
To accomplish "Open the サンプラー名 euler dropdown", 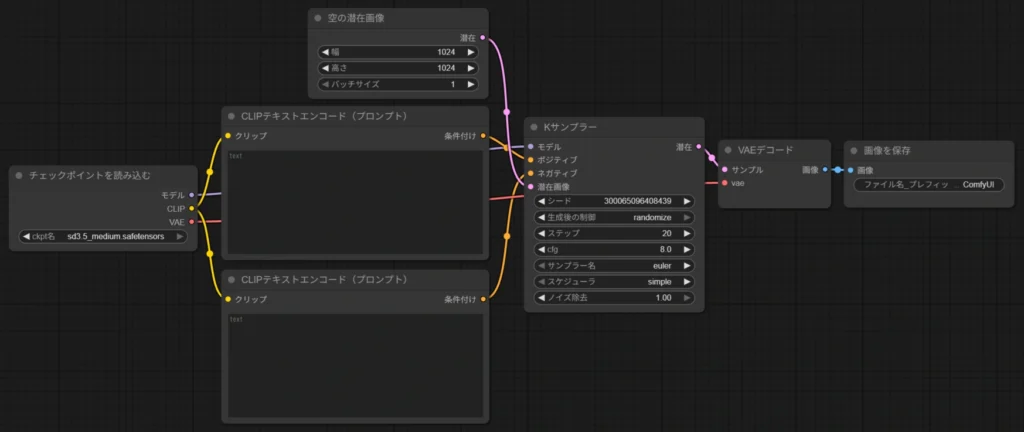I will (614, 266).
